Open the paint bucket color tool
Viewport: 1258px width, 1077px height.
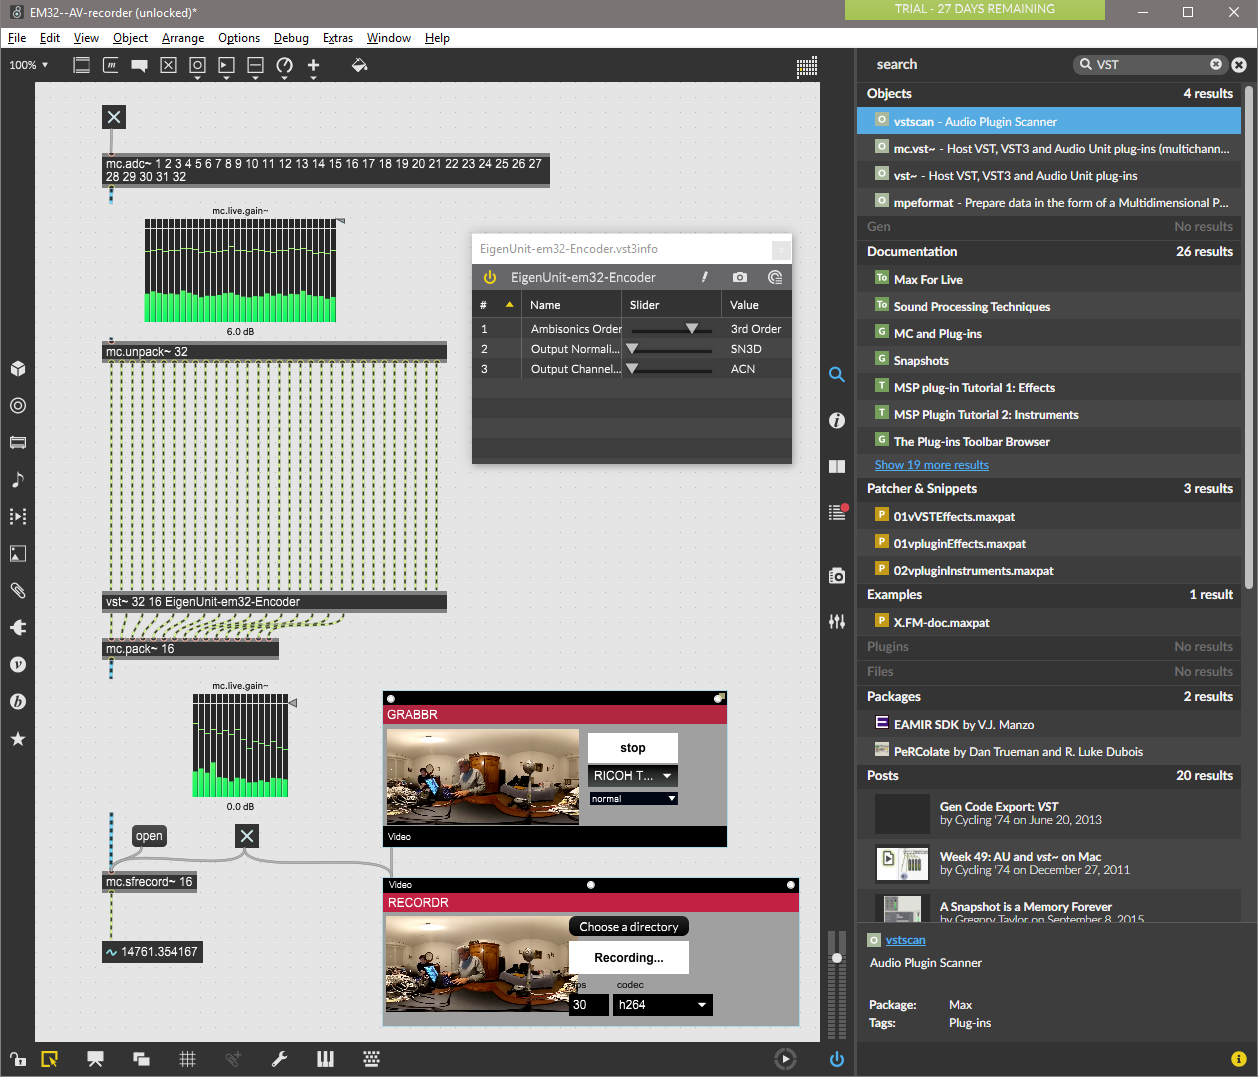pos(360,65)
